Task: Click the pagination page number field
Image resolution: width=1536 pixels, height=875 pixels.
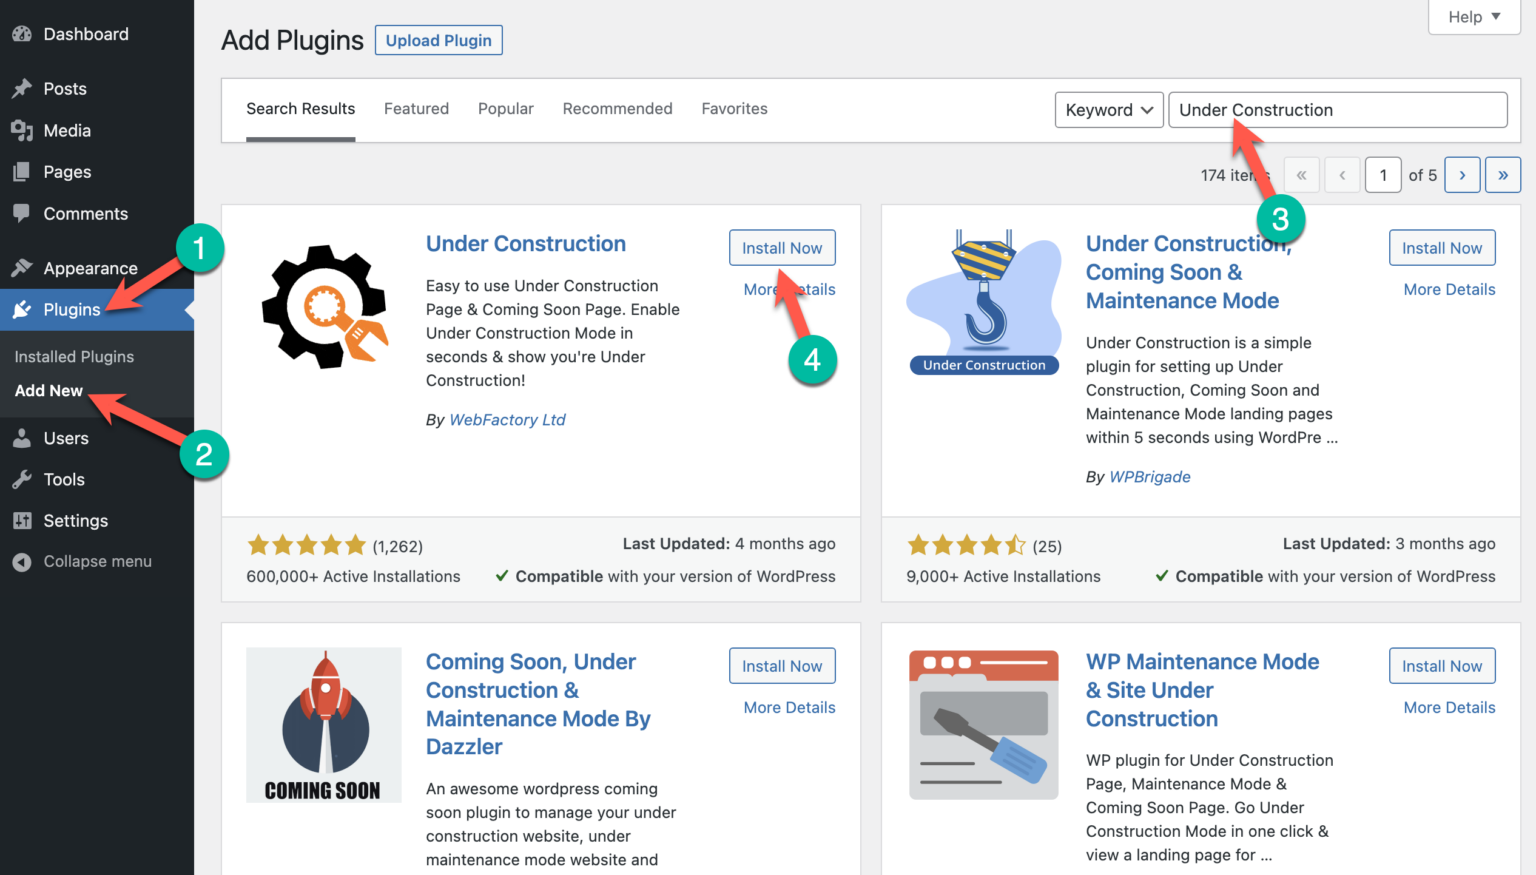Action: pos(1383,174)
